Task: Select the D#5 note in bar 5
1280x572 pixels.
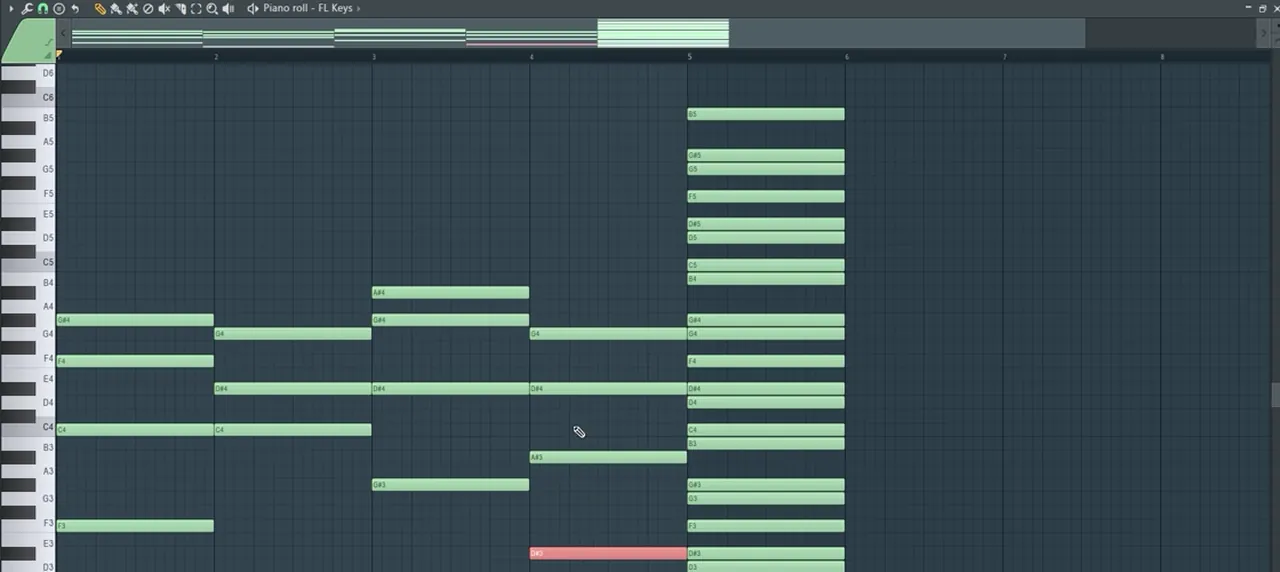Action: pos(766,224)
